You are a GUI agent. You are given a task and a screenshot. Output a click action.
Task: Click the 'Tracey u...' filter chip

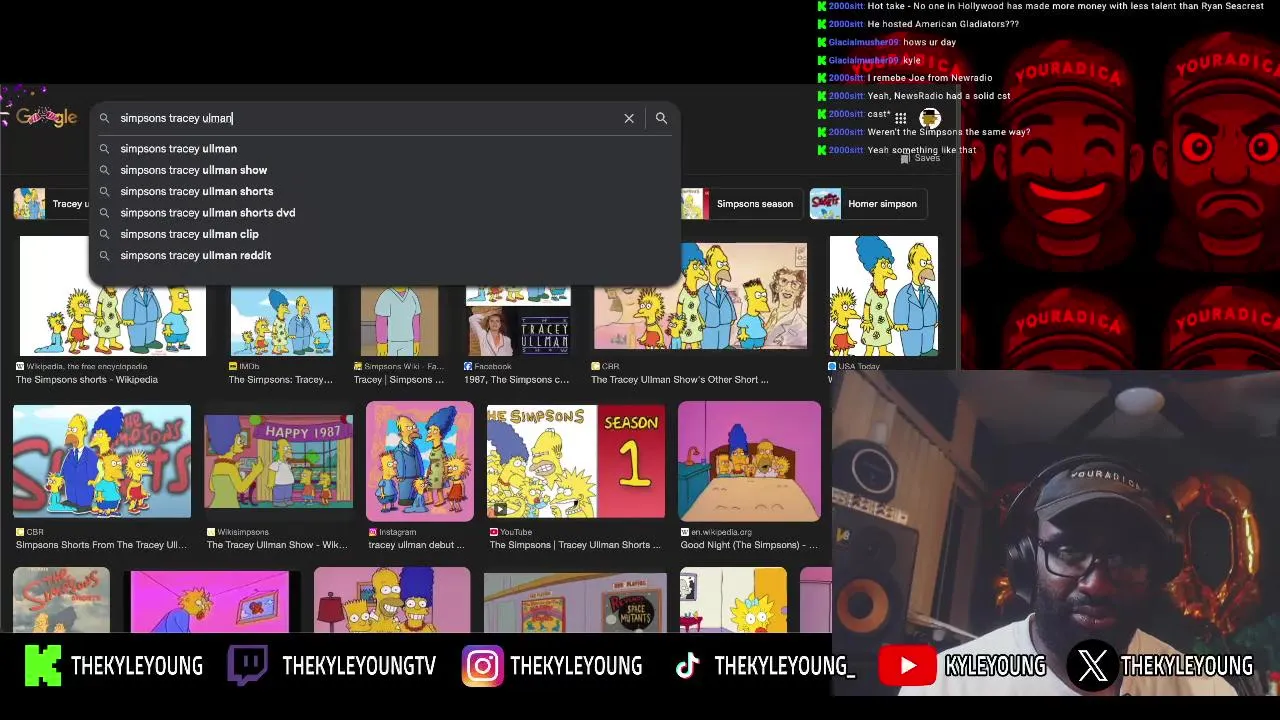click(52, 204)
